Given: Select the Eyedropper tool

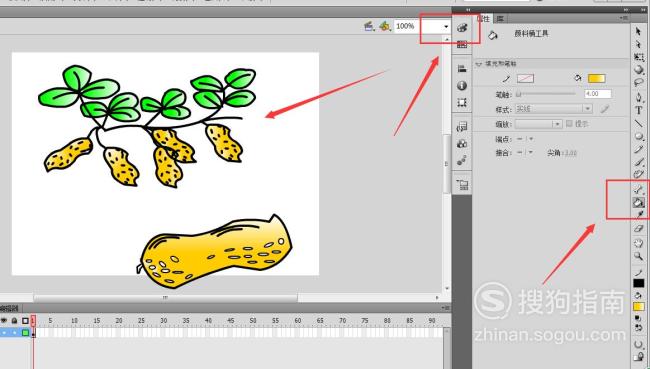Looking at the screenshot, I should [x=638, y=215].
